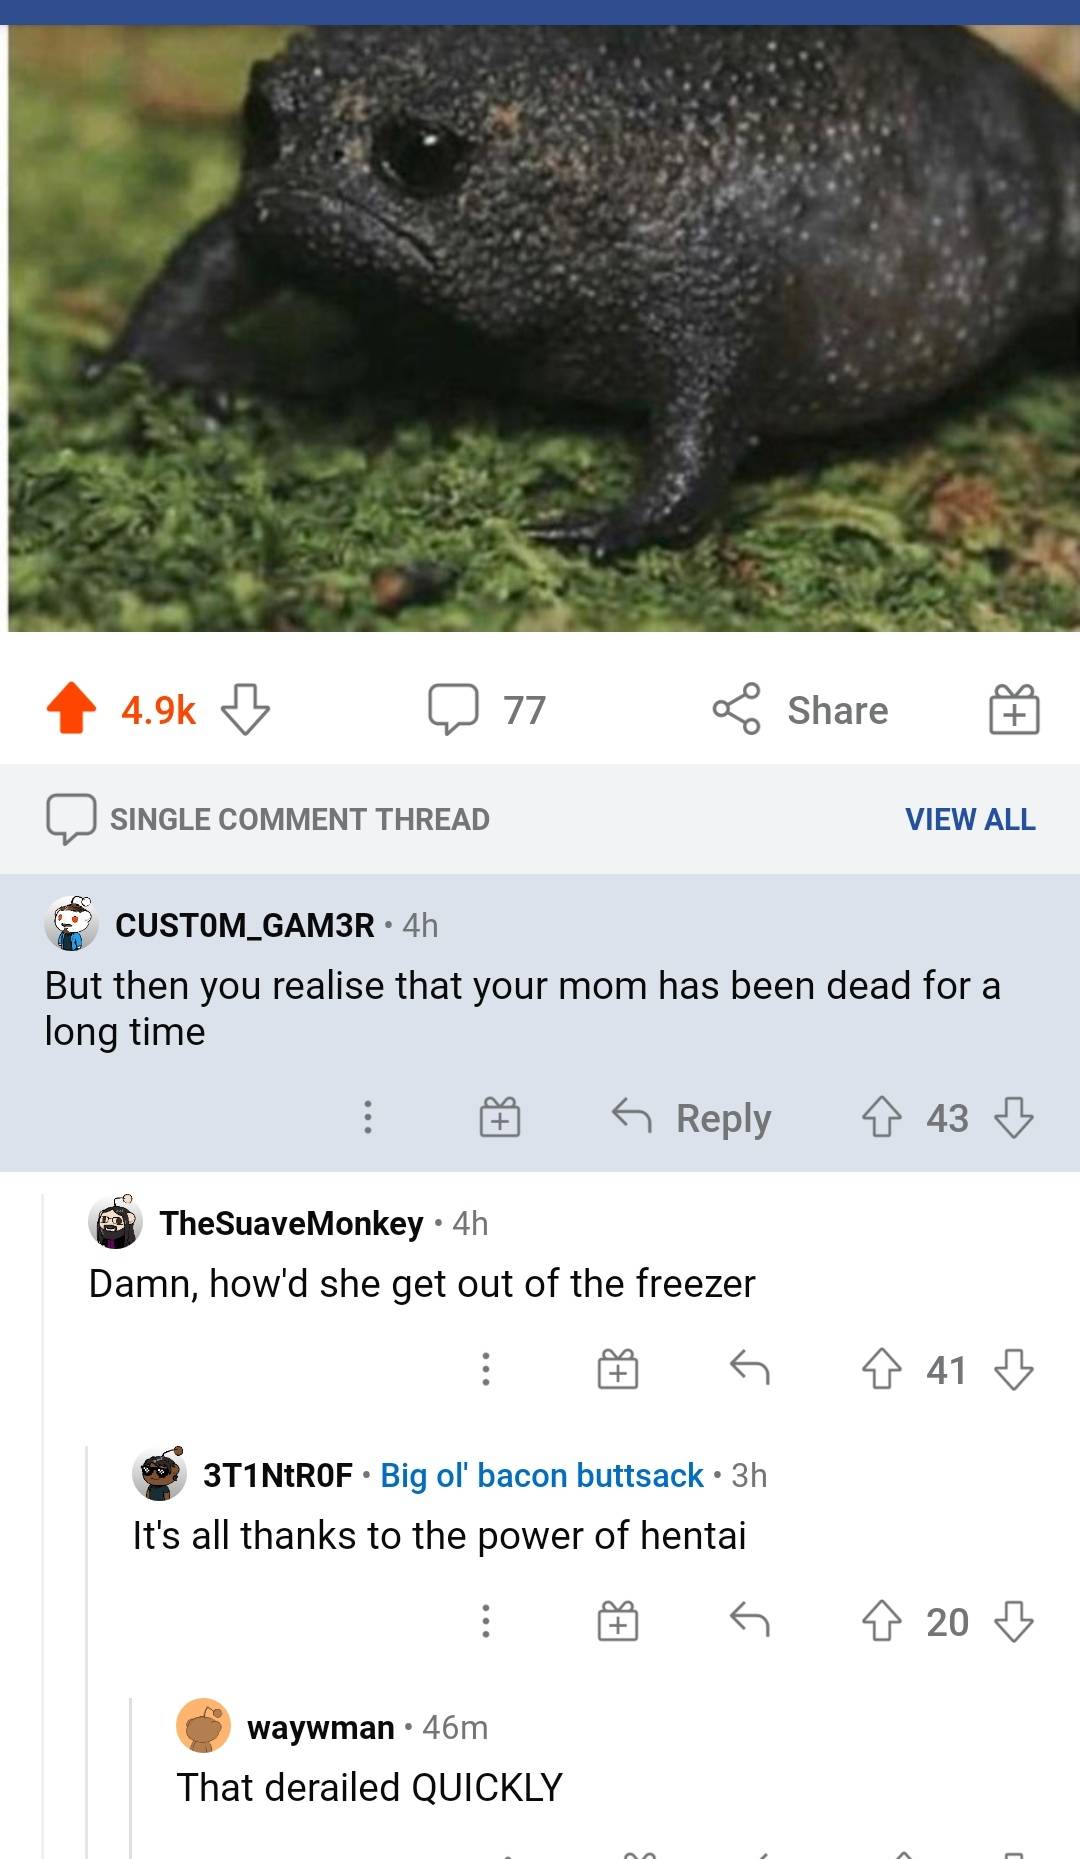This screenshot has height=1859, width=1080.
Task: Downvote the frog post
Action: tap(245, 709)
